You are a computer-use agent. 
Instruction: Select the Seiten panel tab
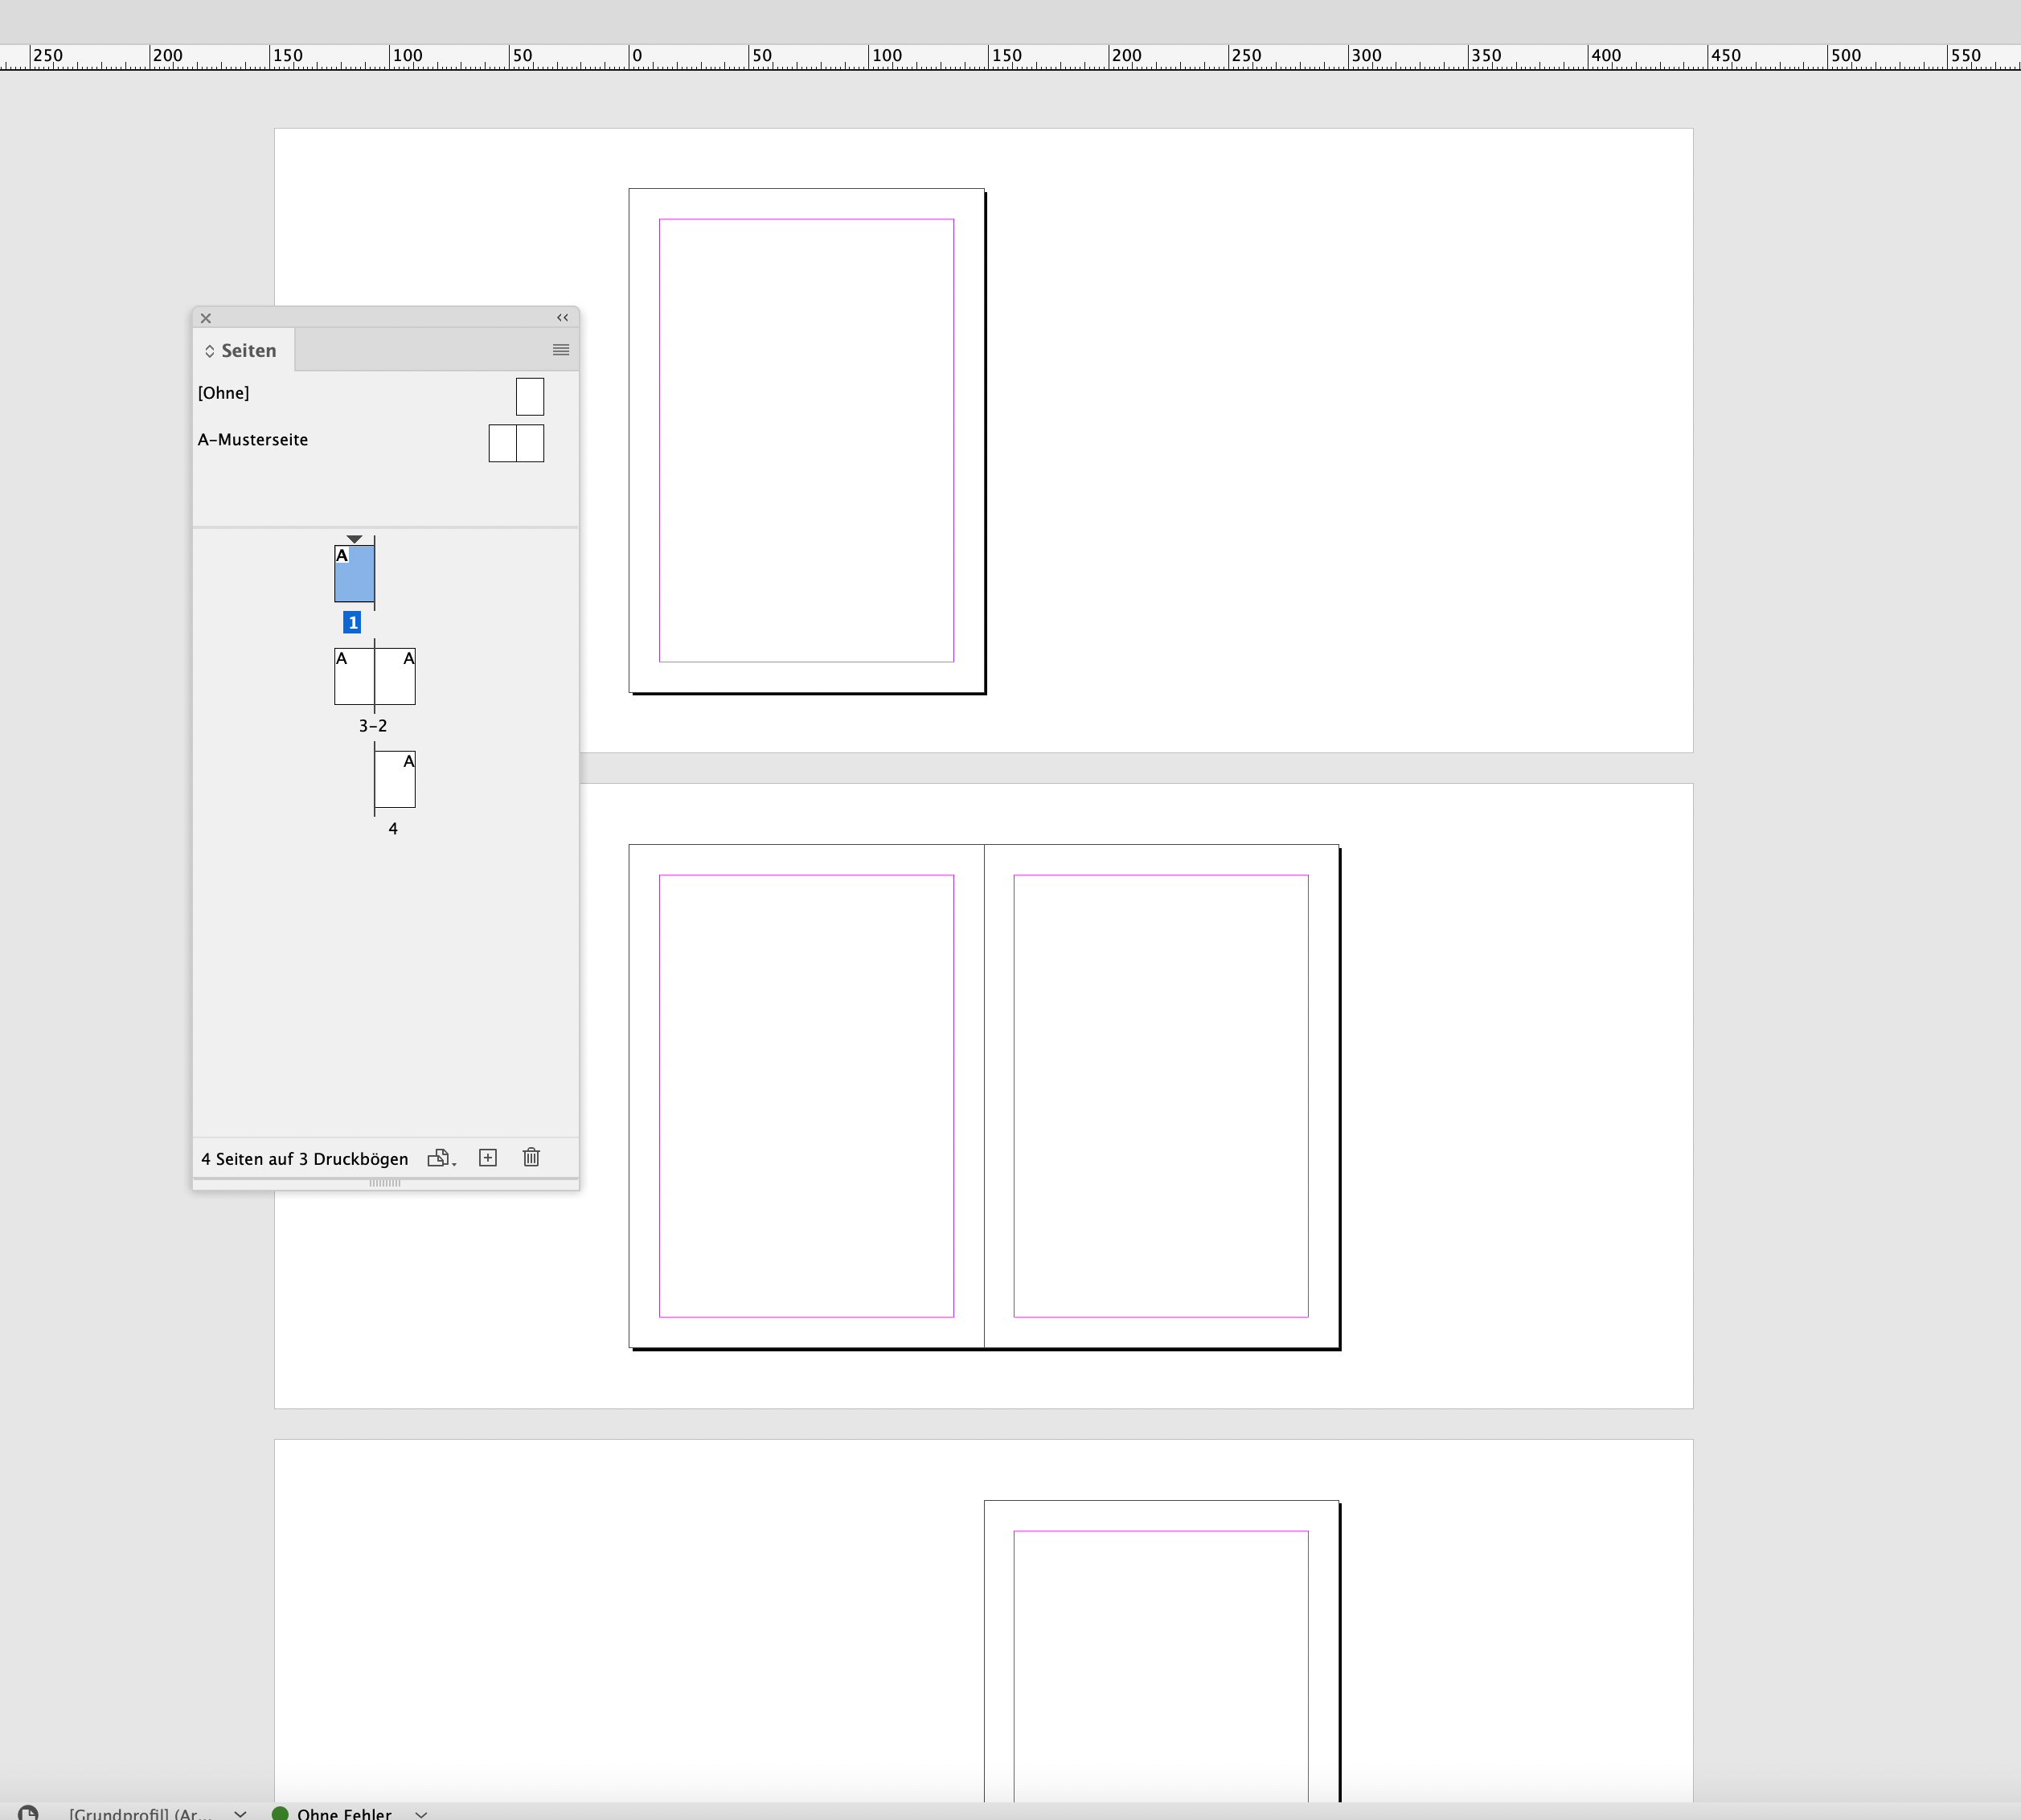coord(248,350)
